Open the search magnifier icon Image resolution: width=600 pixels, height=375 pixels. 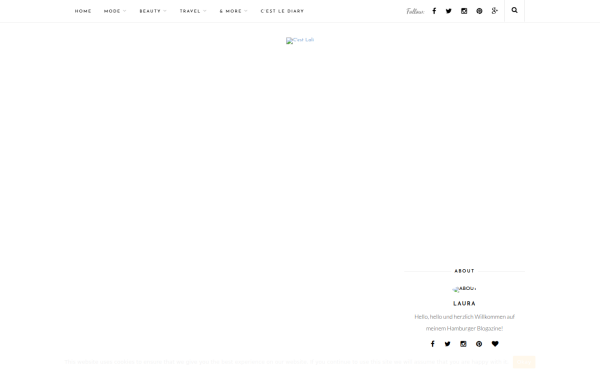[514, 10]
